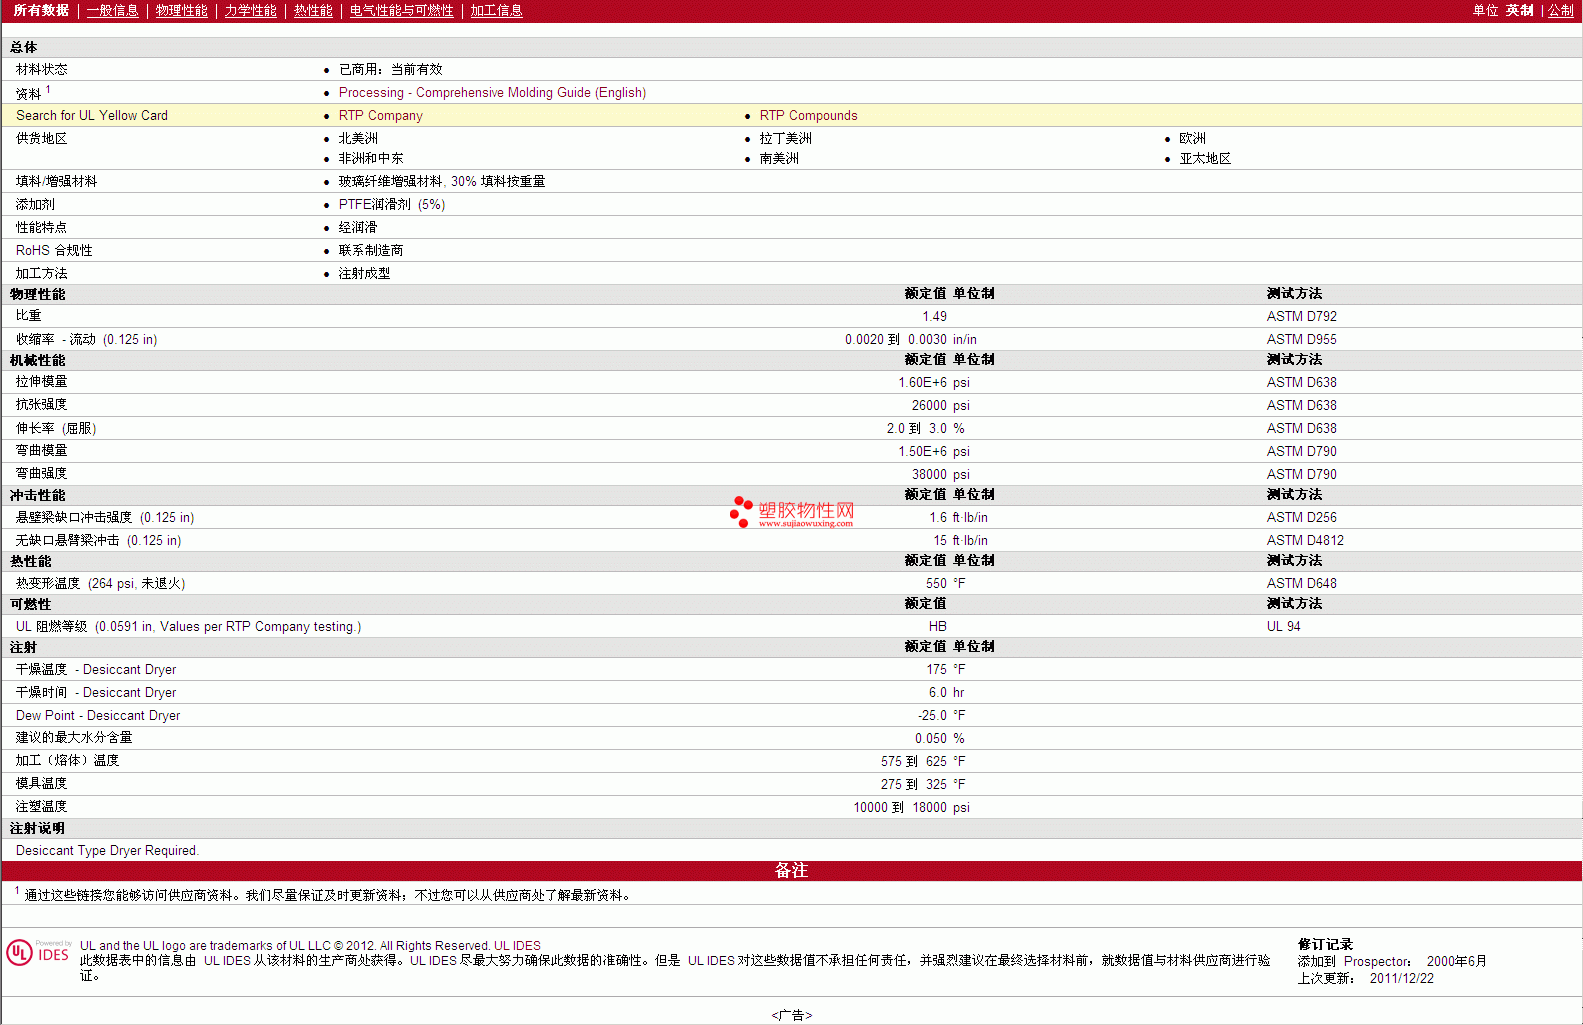This screenshot has width=1583, height=1025.
Task: Click the red 塑胶物性网 watermark logo
Action: (x=792, y=512)
